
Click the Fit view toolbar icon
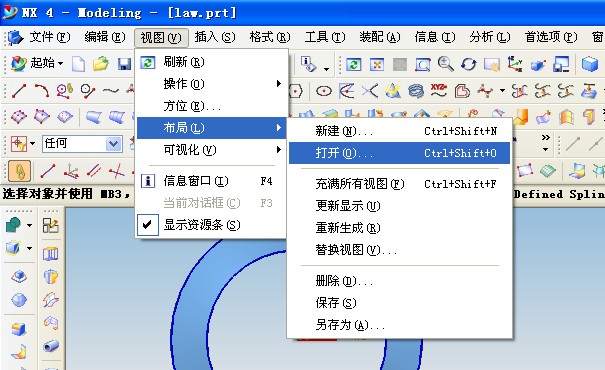pyautogui.click(x=377, y=64)
